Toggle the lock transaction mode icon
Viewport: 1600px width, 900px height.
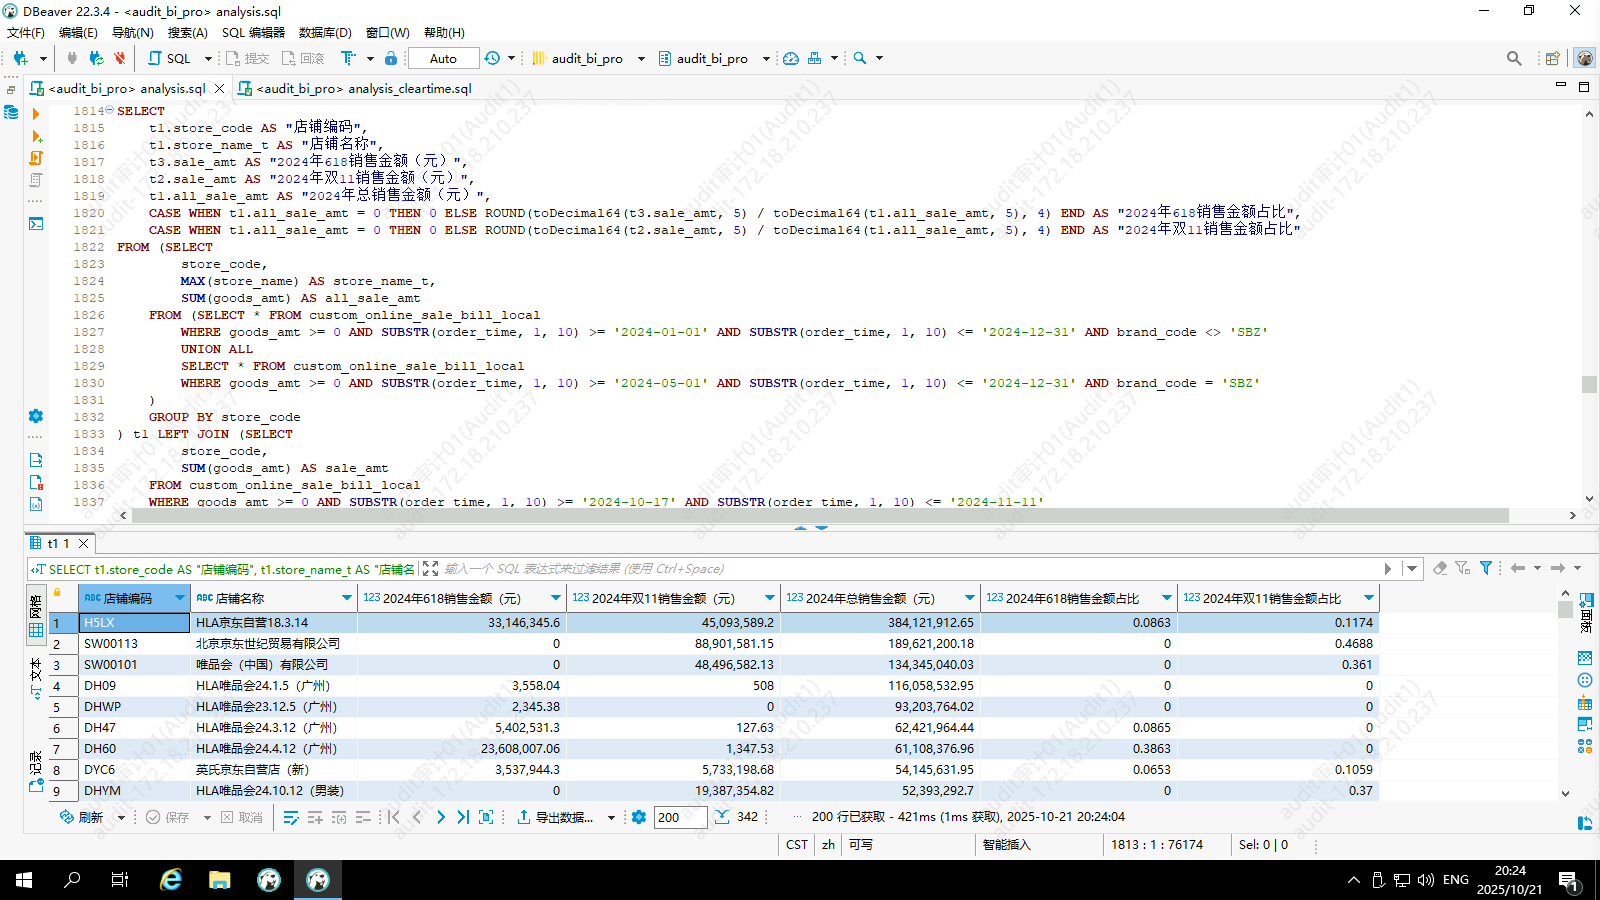[391, 58]
